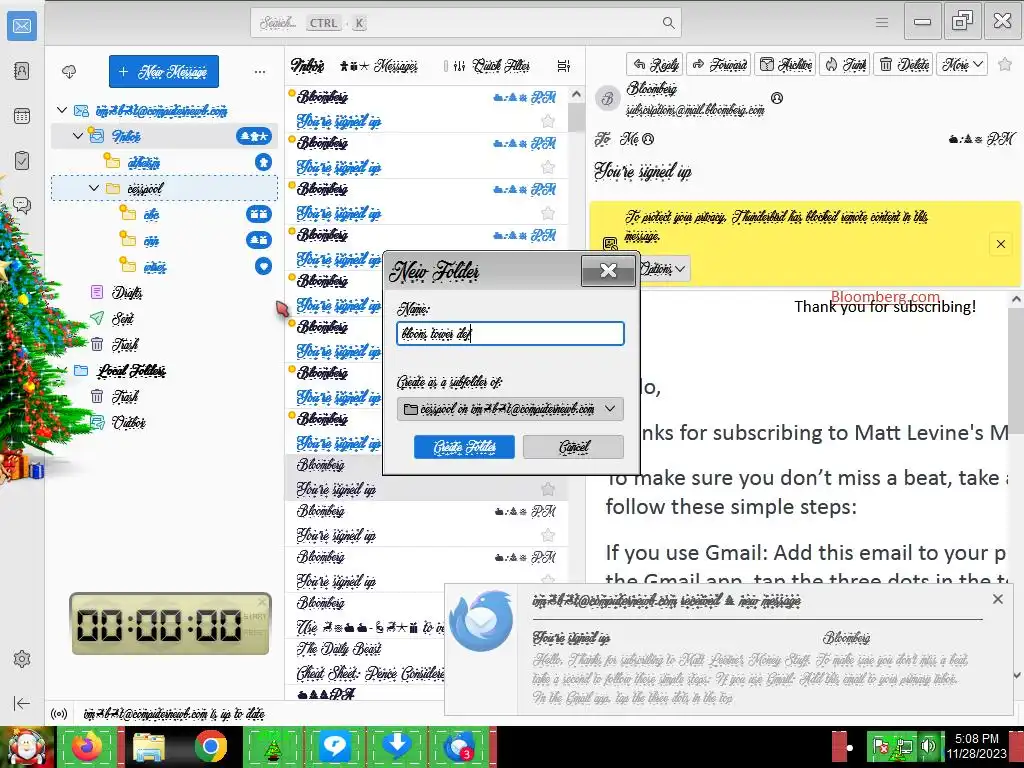Dismiss the new mail notification popup
Screen dimensions: 1024x768
(x=997, y=599)
